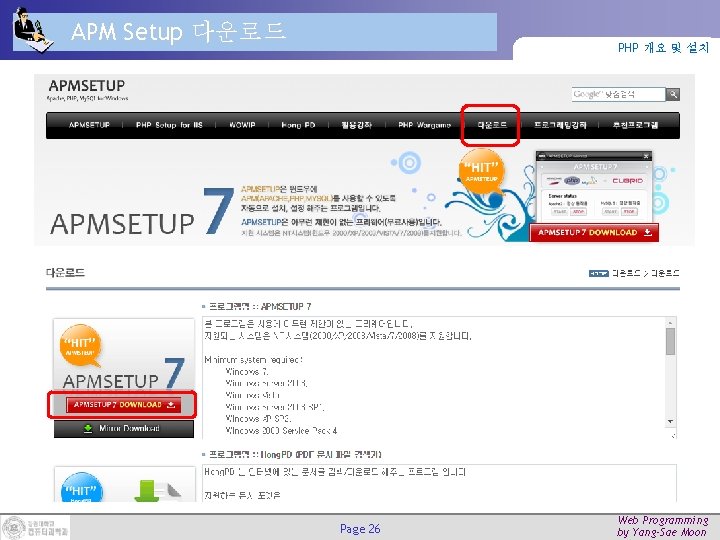Click the banner APMSETUP 7 DOWNLOAD button
The width and height of the screenshot is (720, 540).
[x=594, y=232]
